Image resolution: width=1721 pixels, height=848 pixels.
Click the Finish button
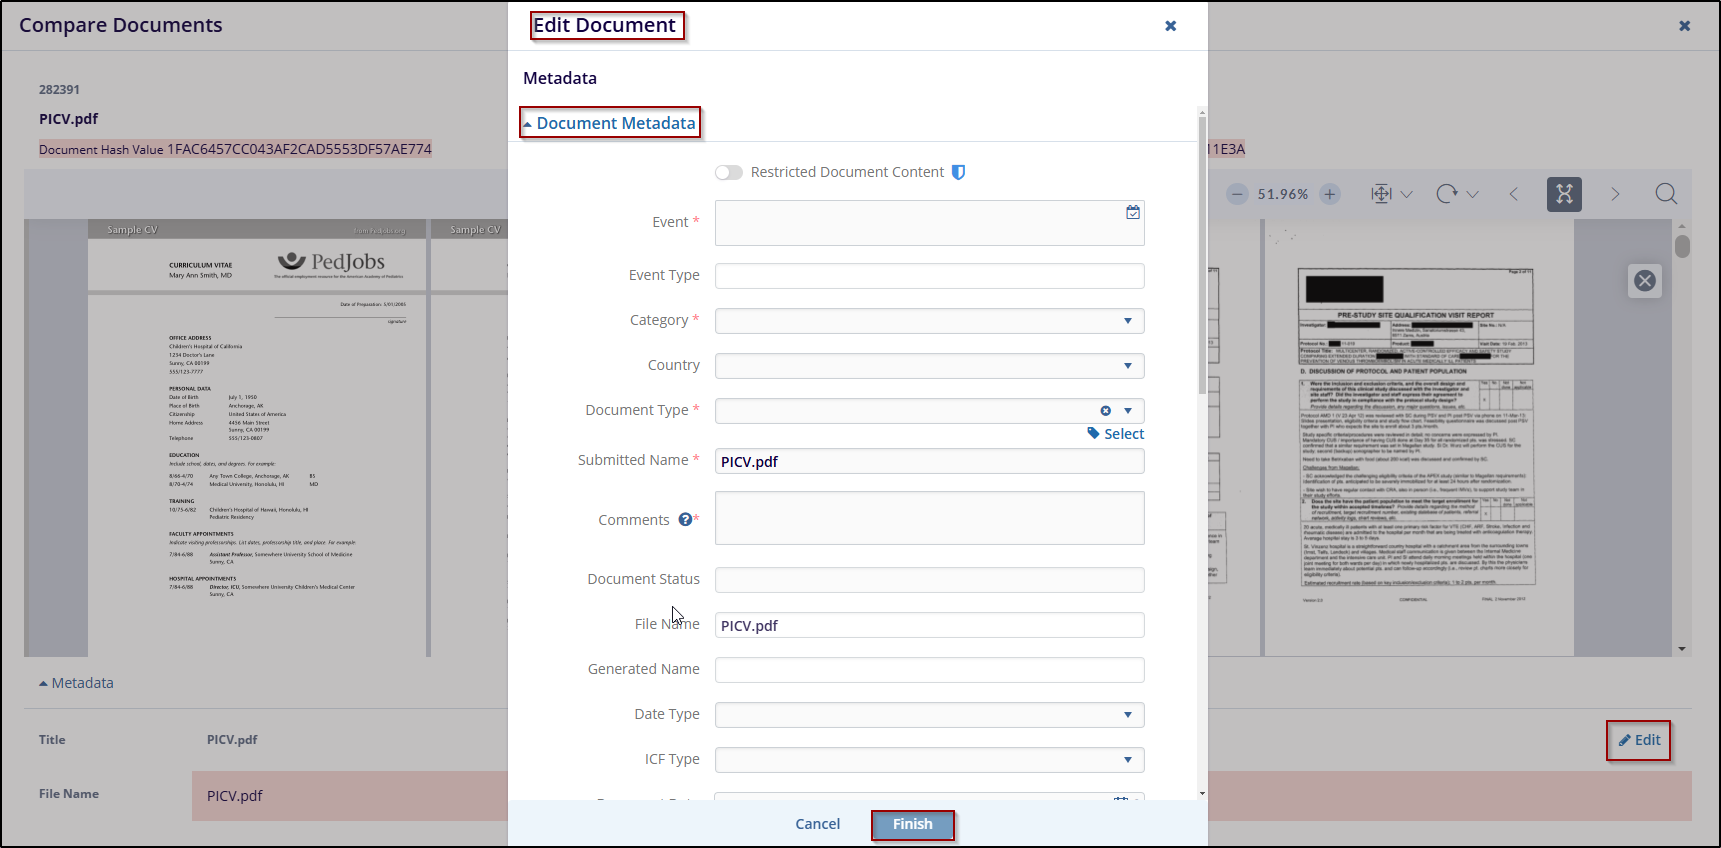(912, 824)
